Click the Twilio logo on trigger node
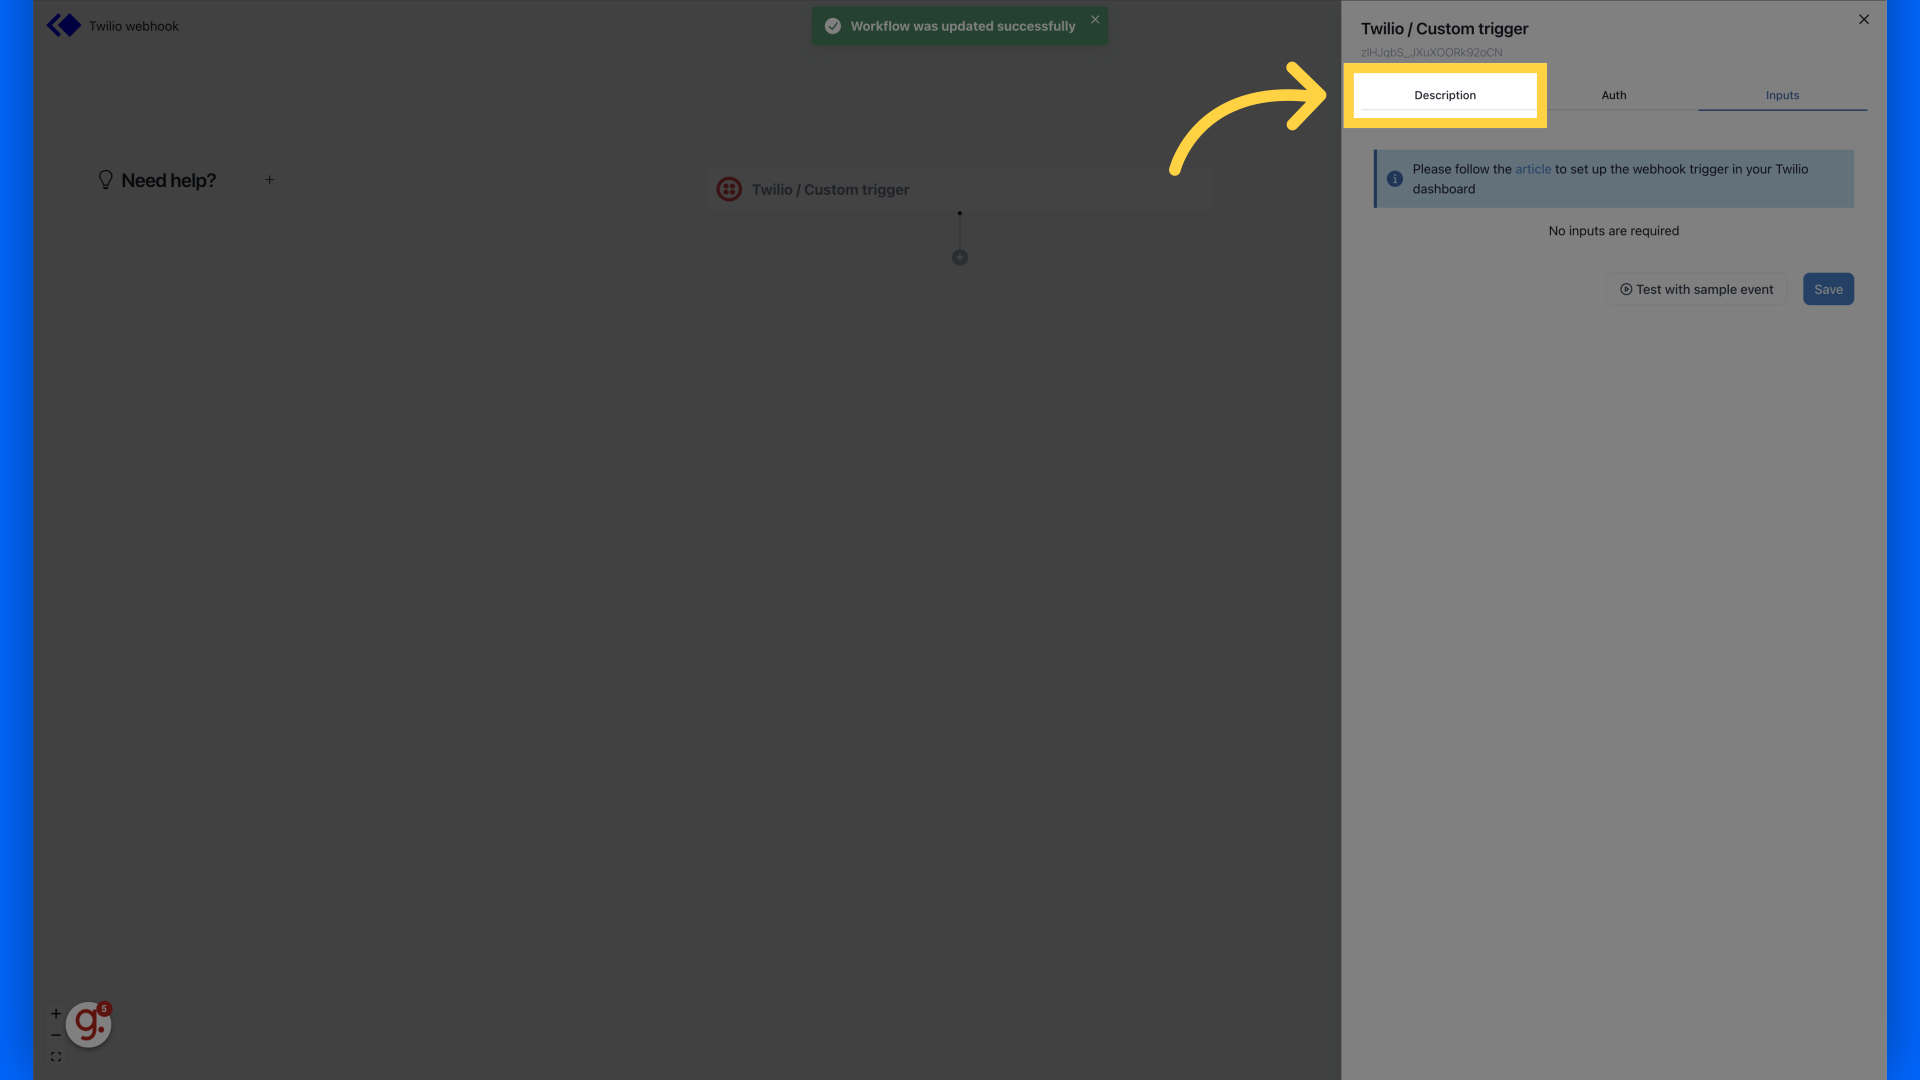This screenshot has width=1920, height=1080. point(729,189)
